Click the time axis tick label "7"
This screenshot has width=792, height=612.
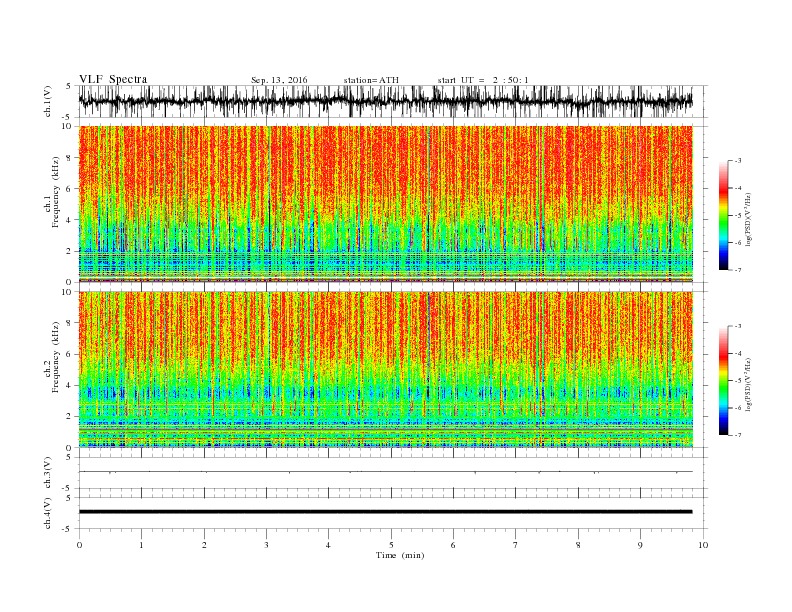click(x=516, y=545)
